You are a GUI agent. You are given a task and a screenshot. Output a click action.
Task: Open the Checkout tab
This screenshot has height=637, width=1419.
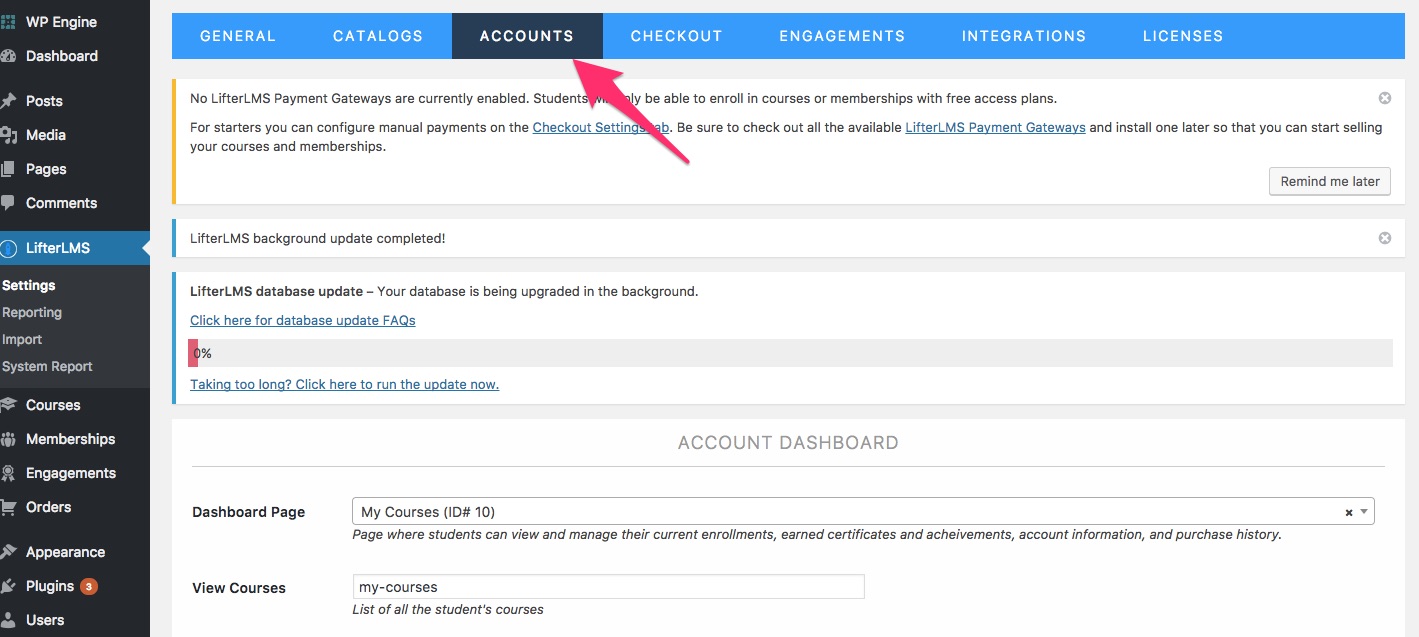pos(676,36)
